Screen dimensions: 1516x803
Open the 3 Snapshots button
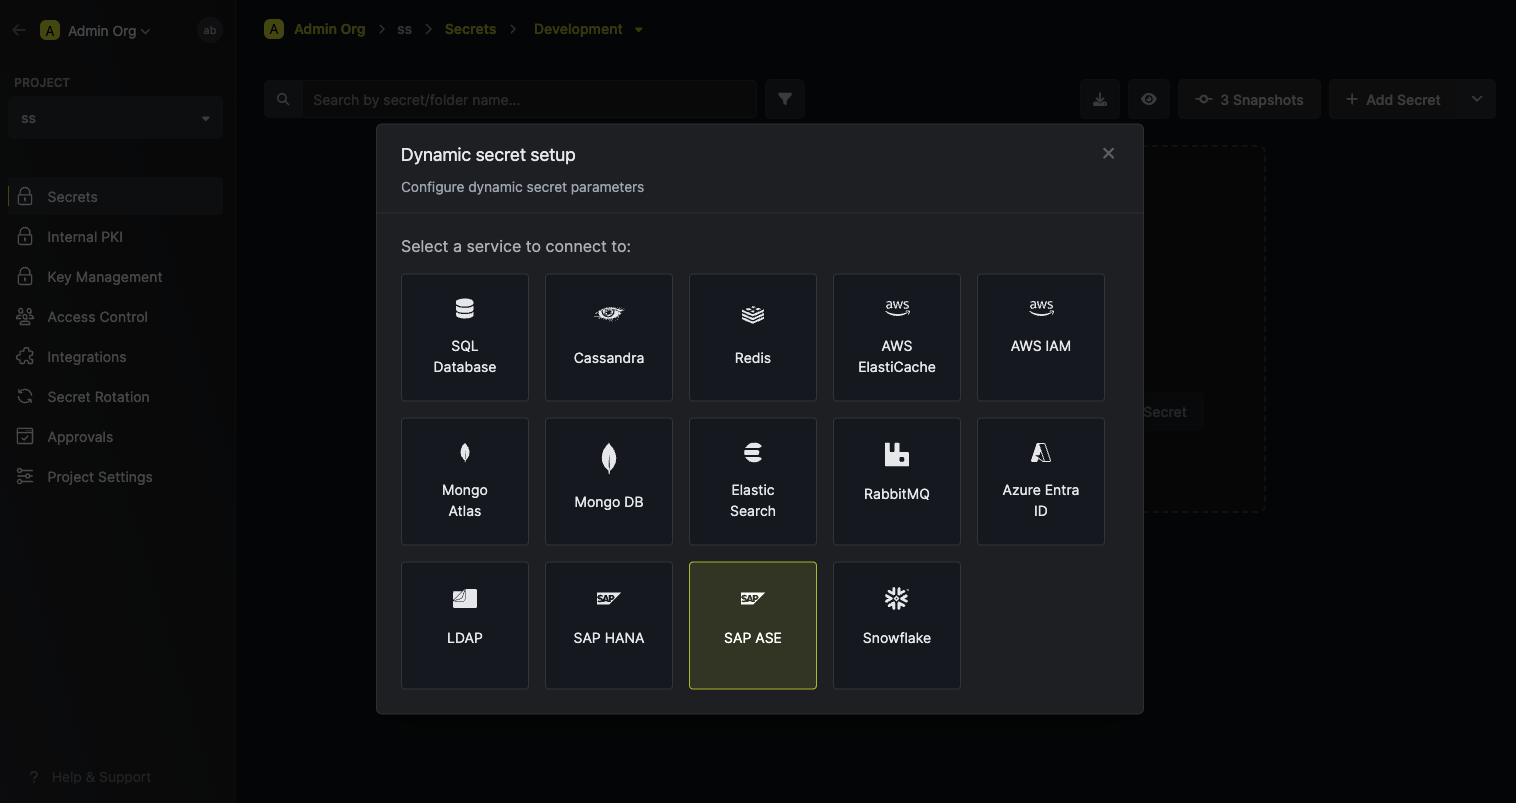click(1249, 99)
